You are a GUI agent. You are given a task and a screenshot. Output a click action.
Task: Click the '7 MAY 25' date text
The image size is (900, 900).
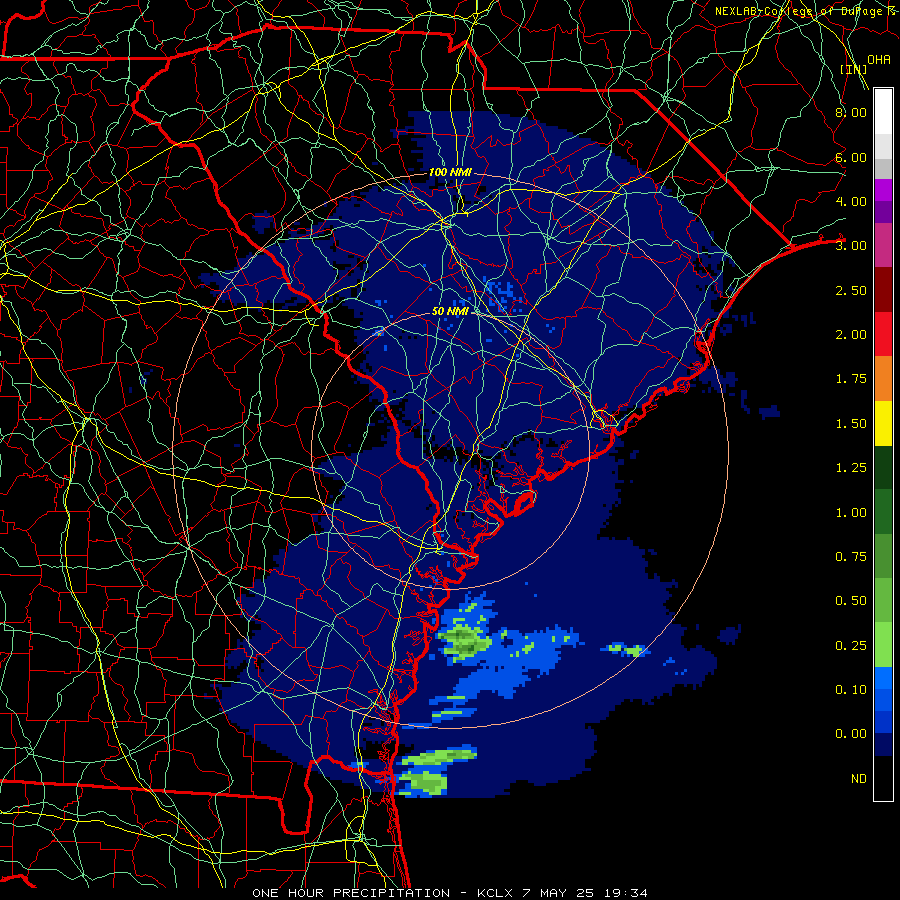tap(560, 893)
